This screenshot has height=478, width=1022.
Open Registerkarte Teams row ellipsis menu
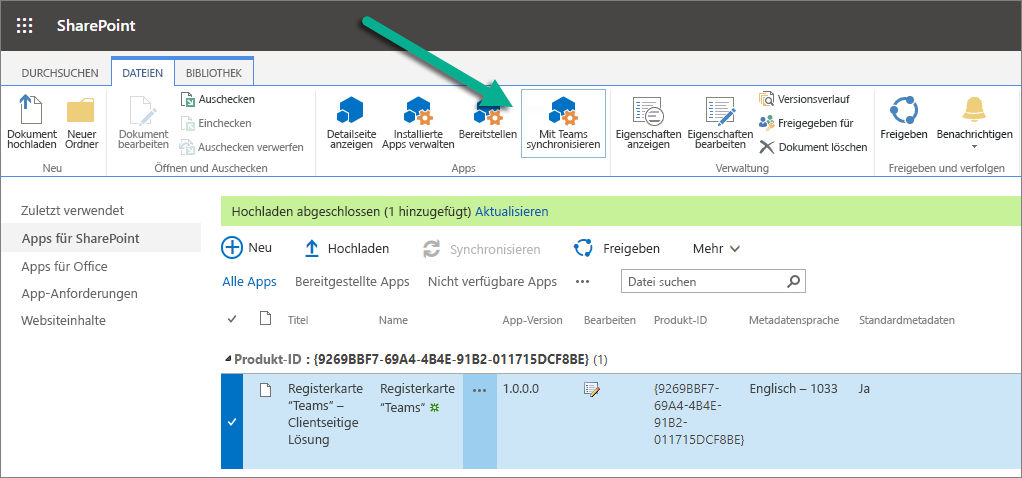click(x=480, y=390)
